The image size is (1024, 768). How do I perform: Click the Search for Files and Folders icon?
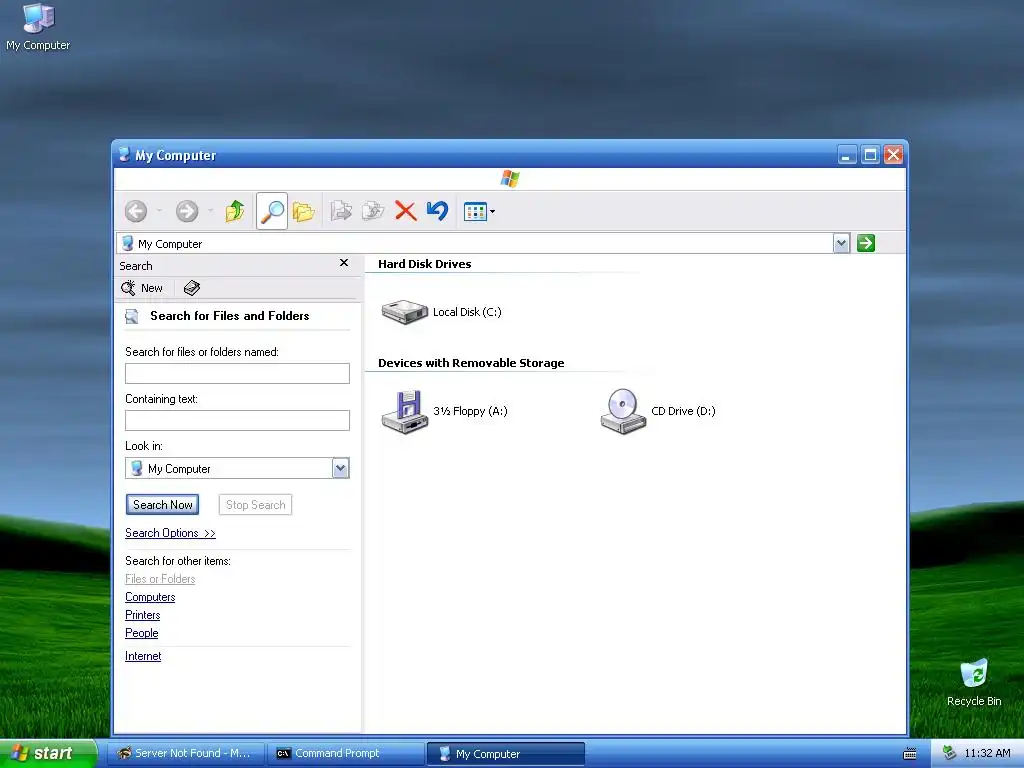click(x=132, y=317)
